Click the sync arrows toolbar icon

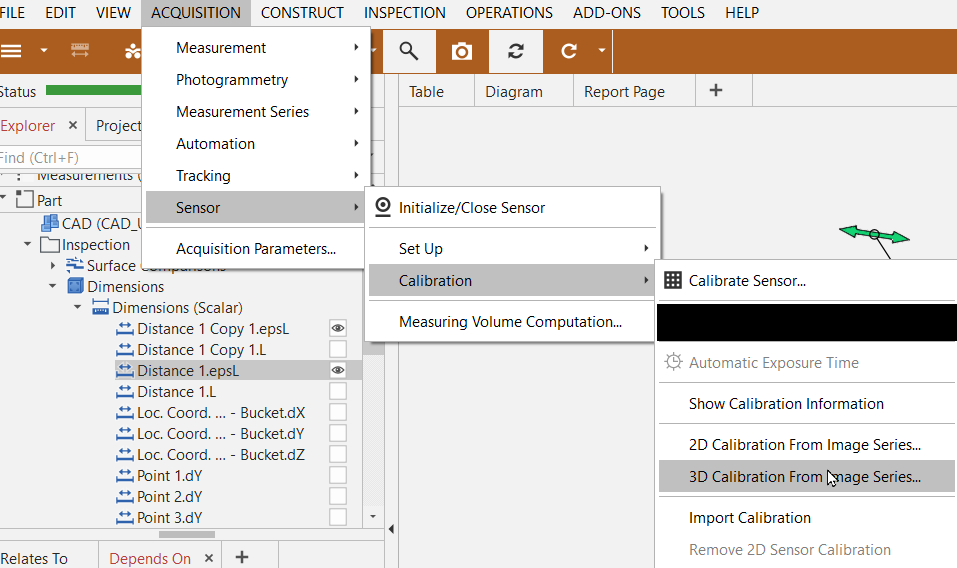coord(515,51)
